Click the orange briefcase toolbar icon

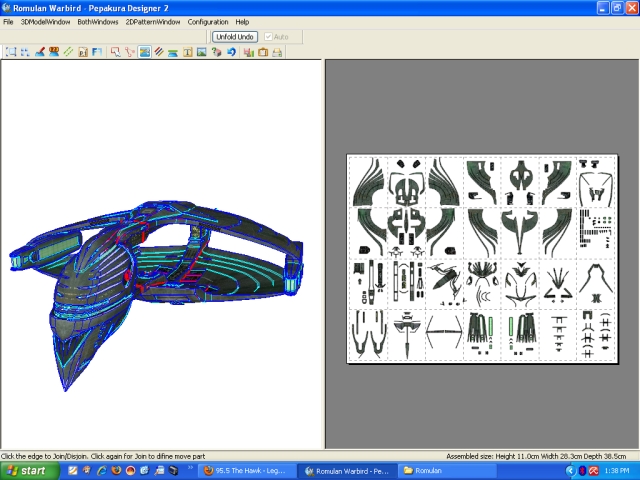(263, 52)
